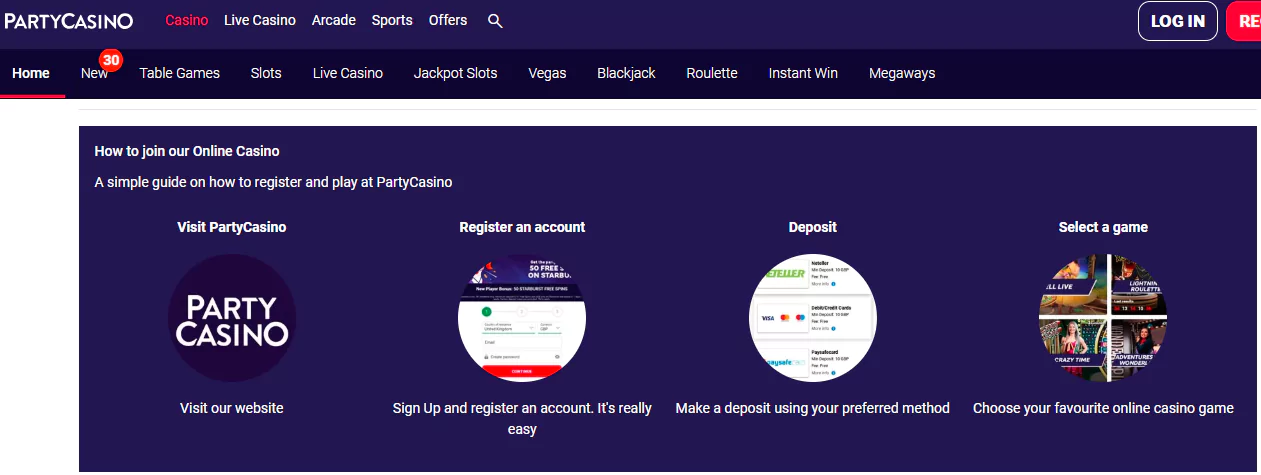Click the 'Register an account' heading
Viewport: 1261px width, 475px height.
tap(522, 227)
